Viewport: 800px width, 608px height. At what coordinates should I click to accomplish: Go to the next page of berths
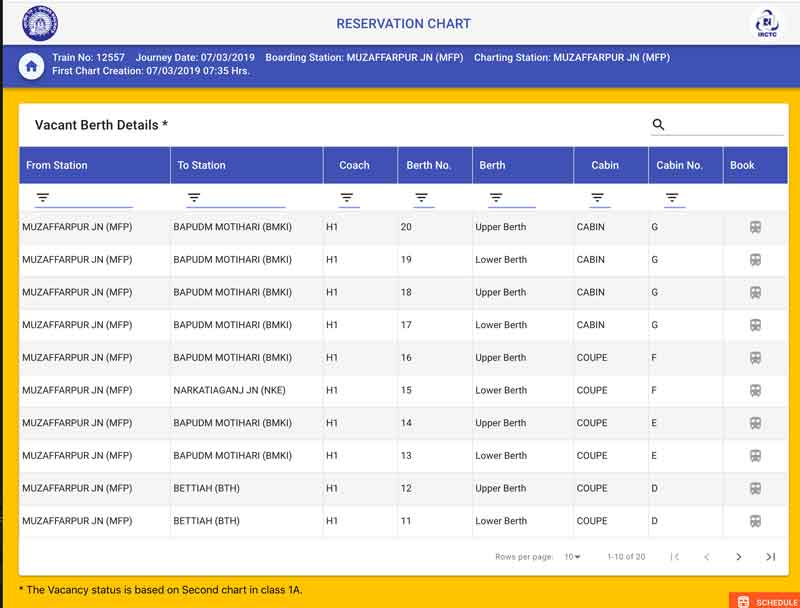738,556
